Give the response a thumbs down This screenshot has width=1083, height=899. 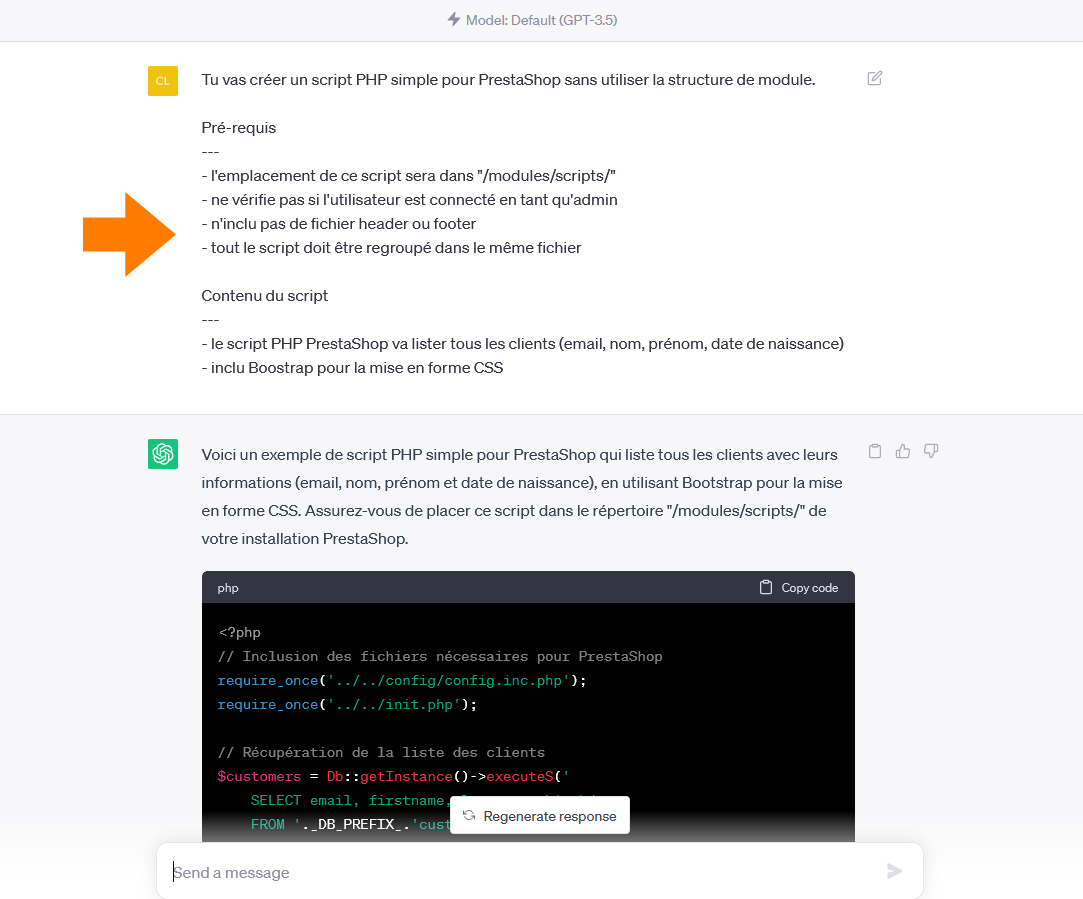tap(931, 451)
